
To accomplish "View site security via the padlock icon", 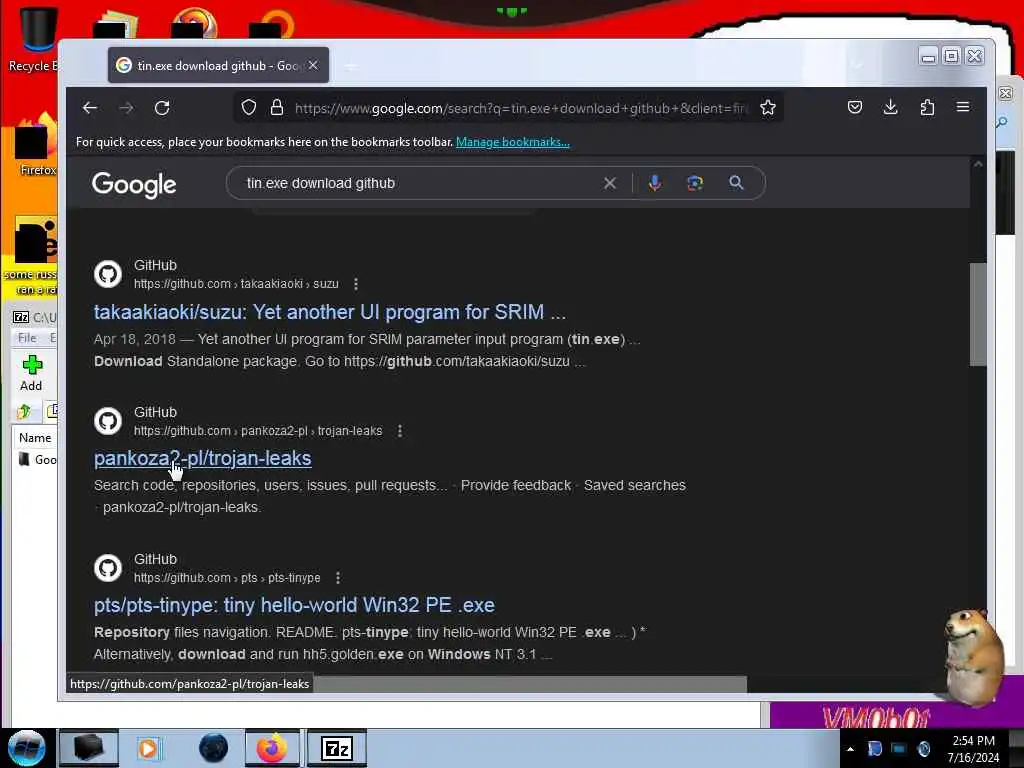I will click(x=277, y=107).
